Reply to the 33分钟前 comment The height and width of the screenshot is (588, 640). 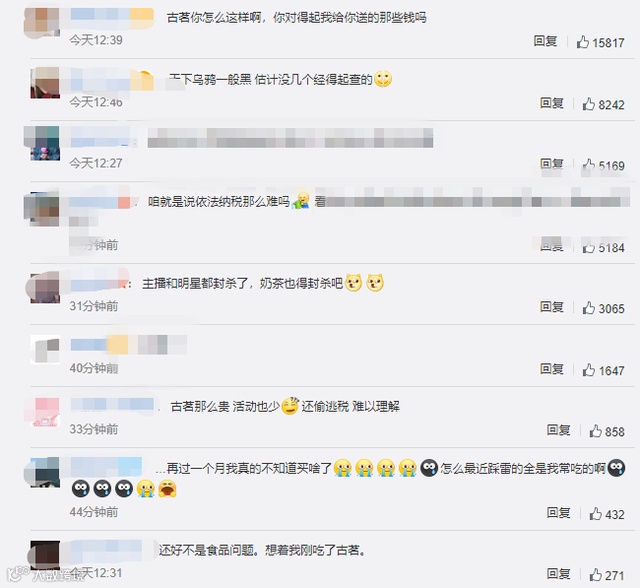558,430
